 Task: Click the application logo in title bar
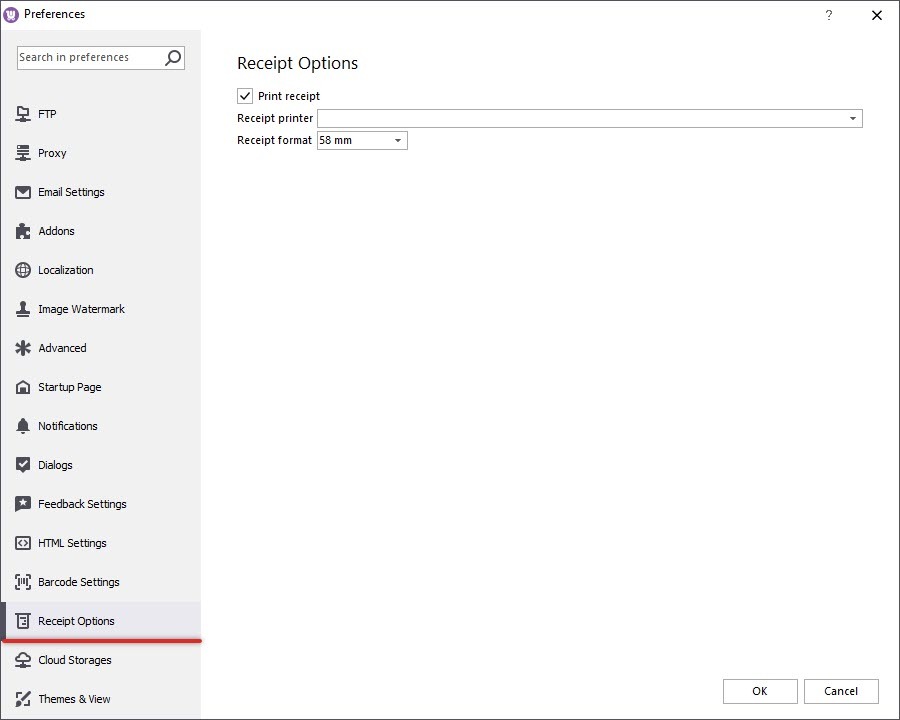point(11,15)
